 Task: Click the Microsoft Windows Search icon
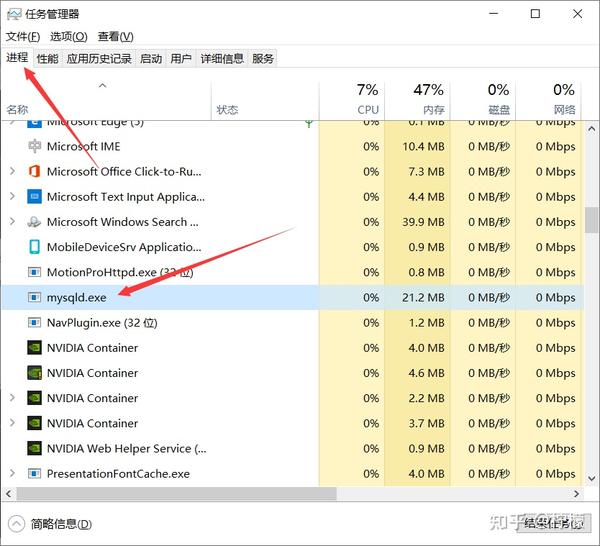34,222
